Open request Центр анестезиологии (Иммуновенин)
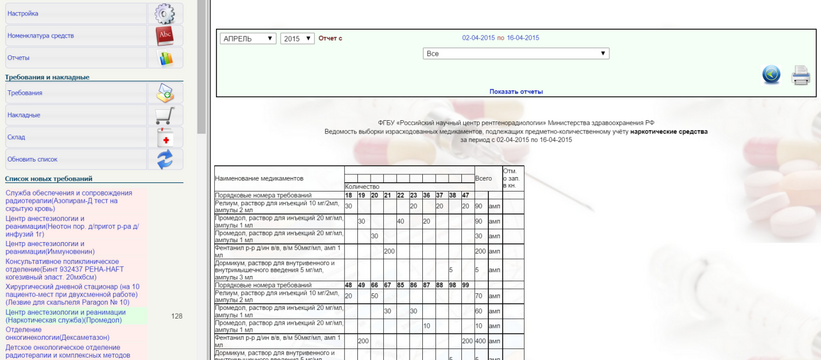The width and height of the screenshot is (821, 360). point(76,248)
